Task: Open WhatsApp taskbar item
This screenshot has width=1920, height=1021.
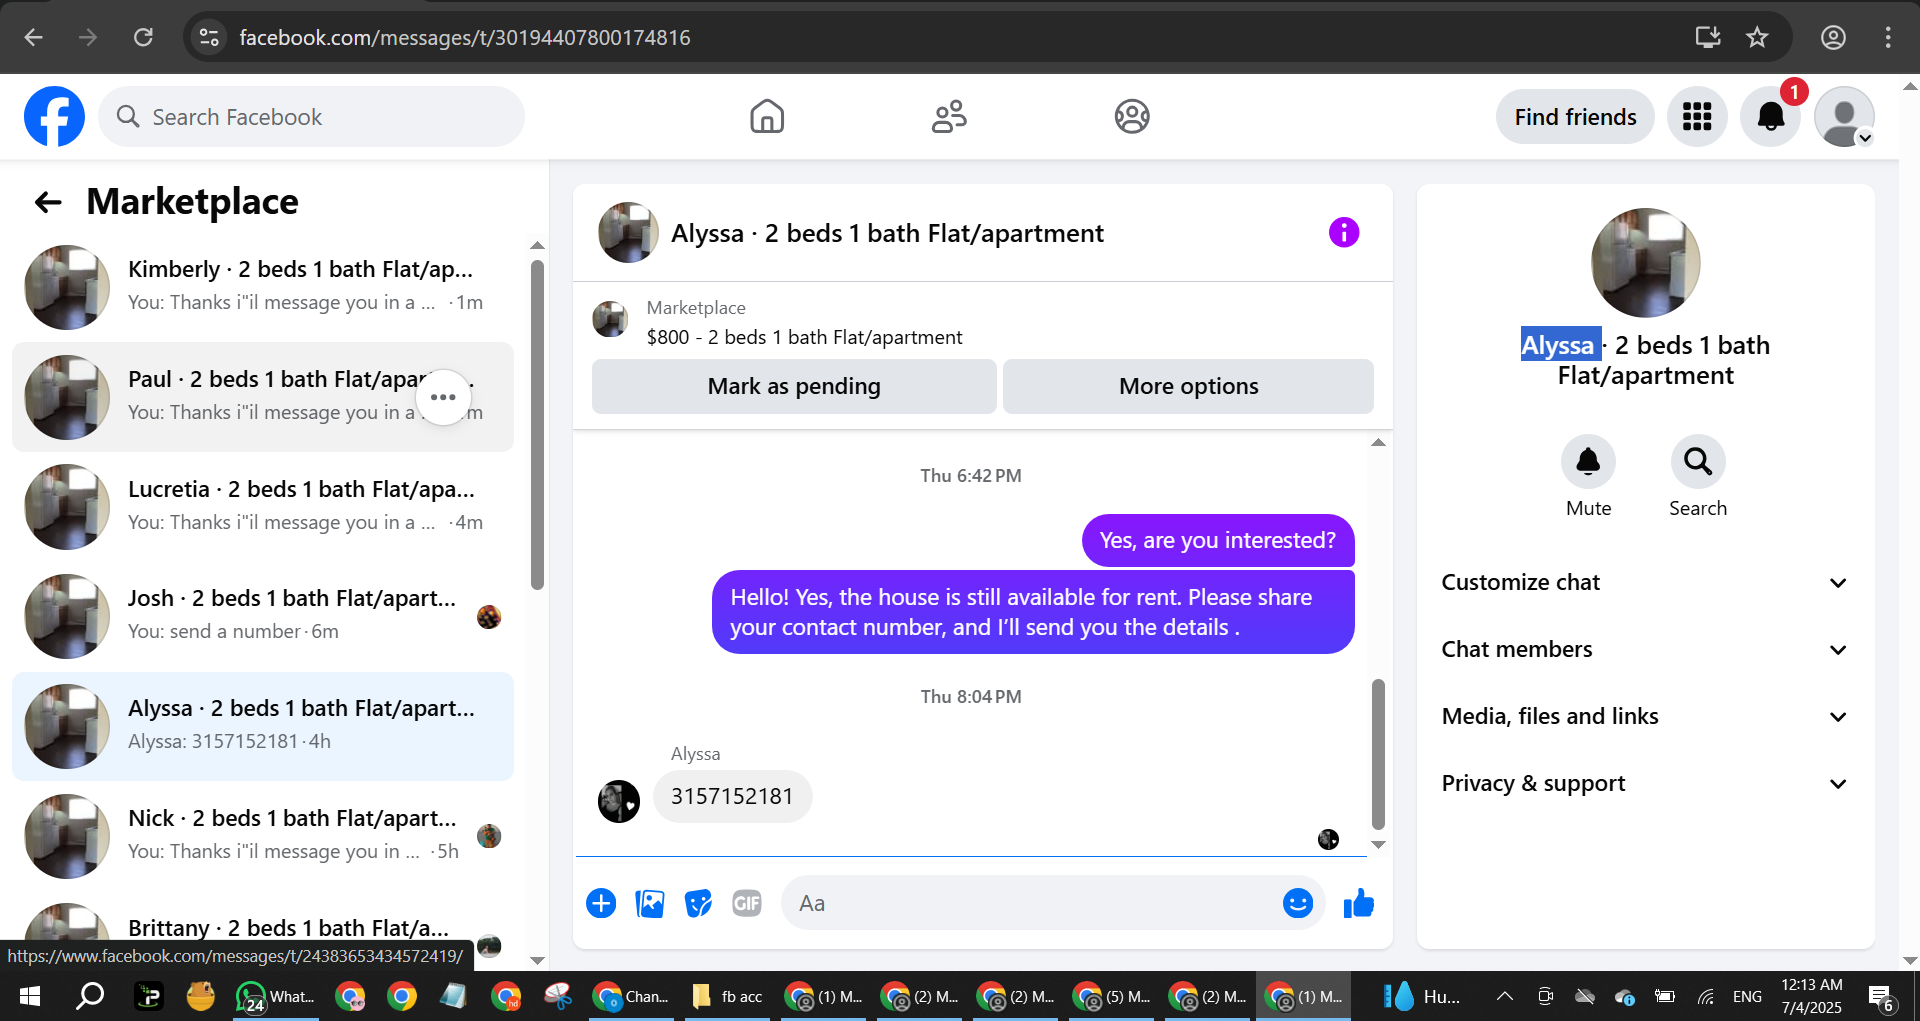Action: pyautogui.click(x=275, y=996)
